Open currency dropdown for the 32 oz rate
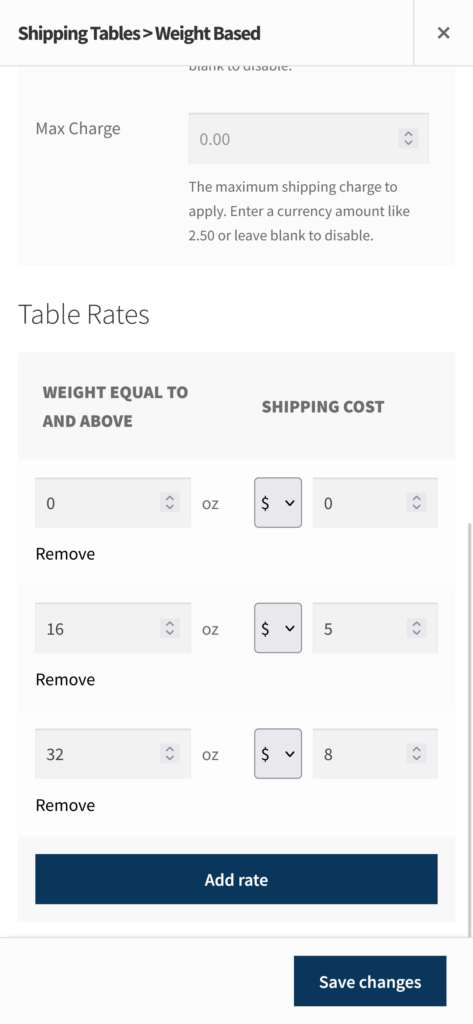Image resolution: width=473 pixels, height=1024 pixels. [x=278, y=754]
